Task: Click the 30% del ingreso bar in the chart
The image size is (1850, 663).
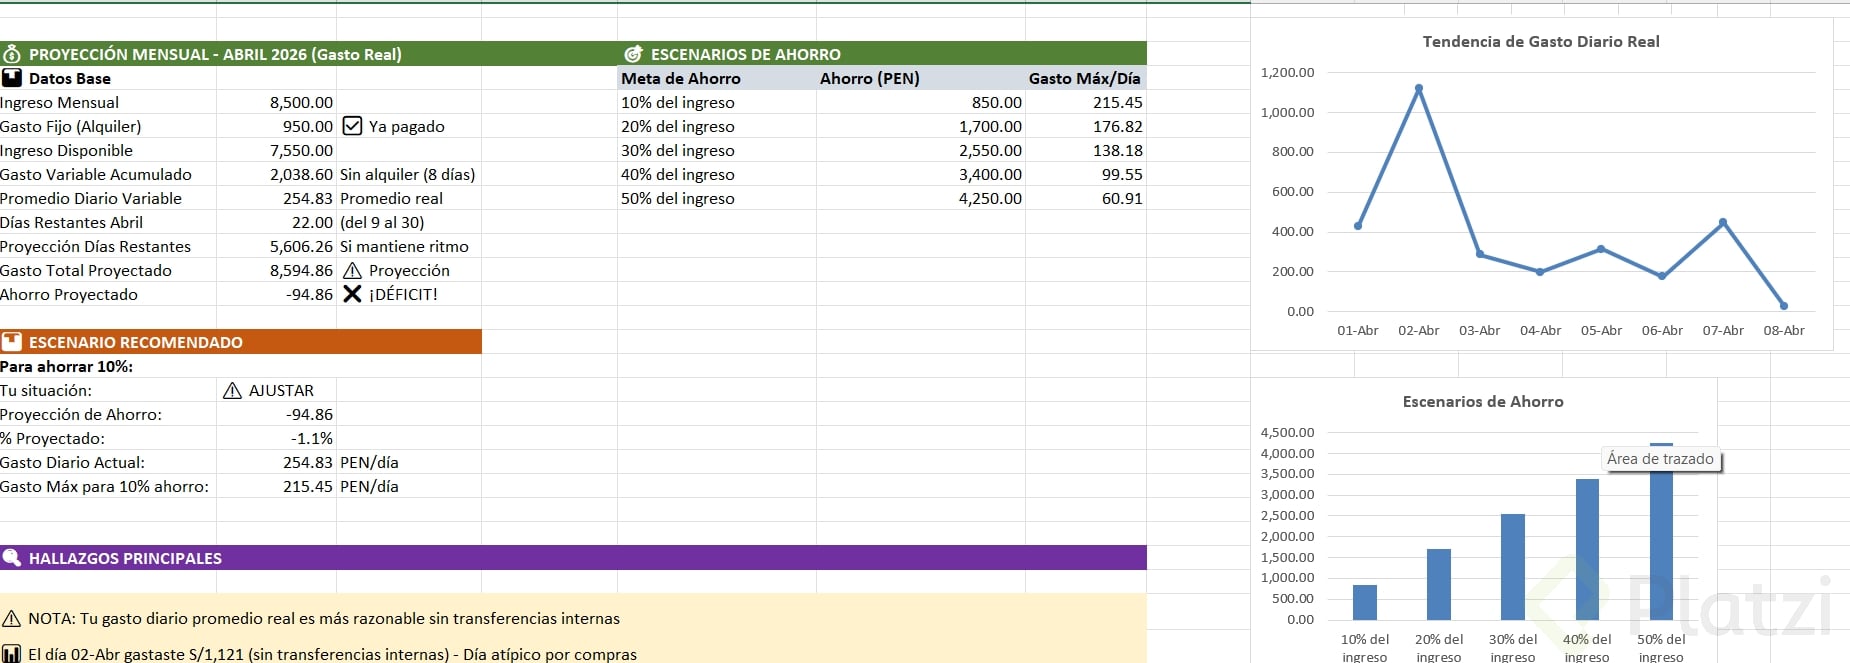Action: 1512,566
